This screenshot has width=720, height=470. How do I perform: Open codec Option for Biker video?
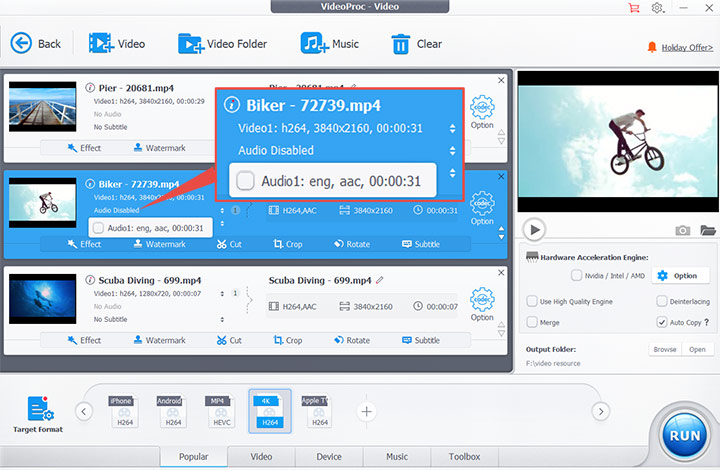482,208
